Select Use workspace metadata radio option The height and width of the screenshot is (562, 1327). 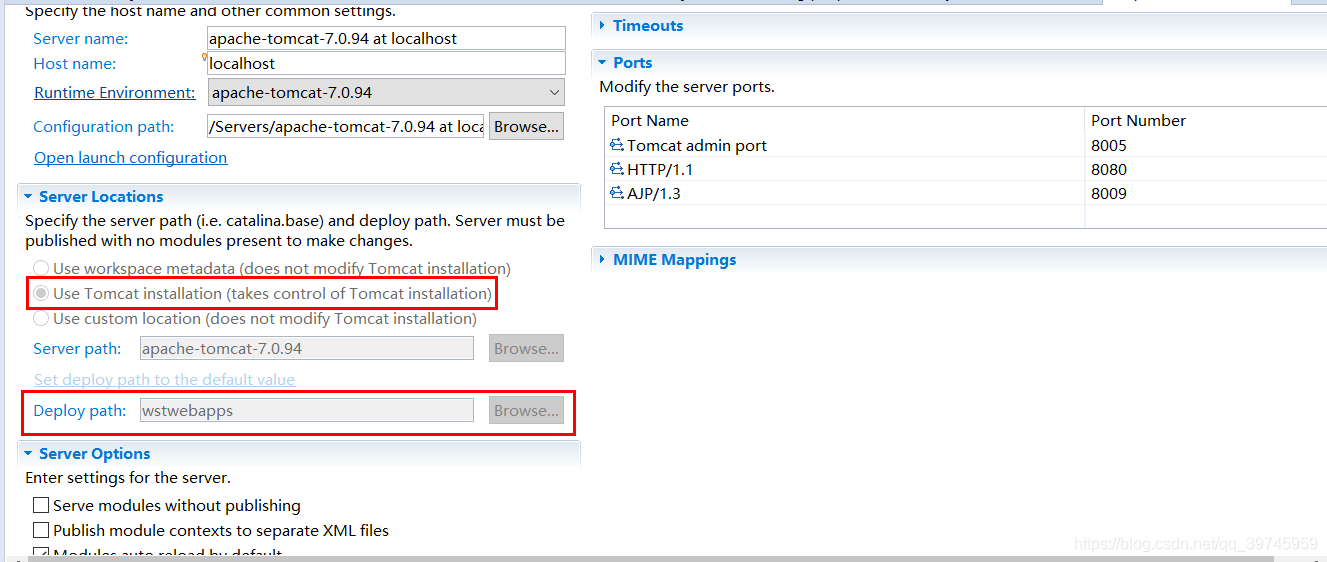[x=41, y=268]
